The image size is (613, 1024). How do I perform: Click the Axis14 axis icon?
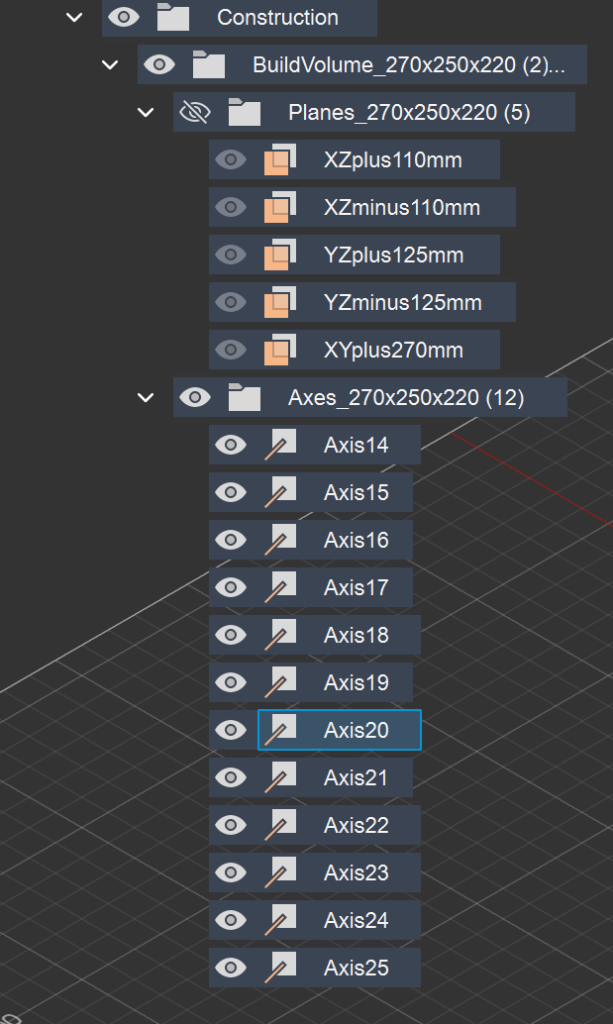(x=279, y=445)
